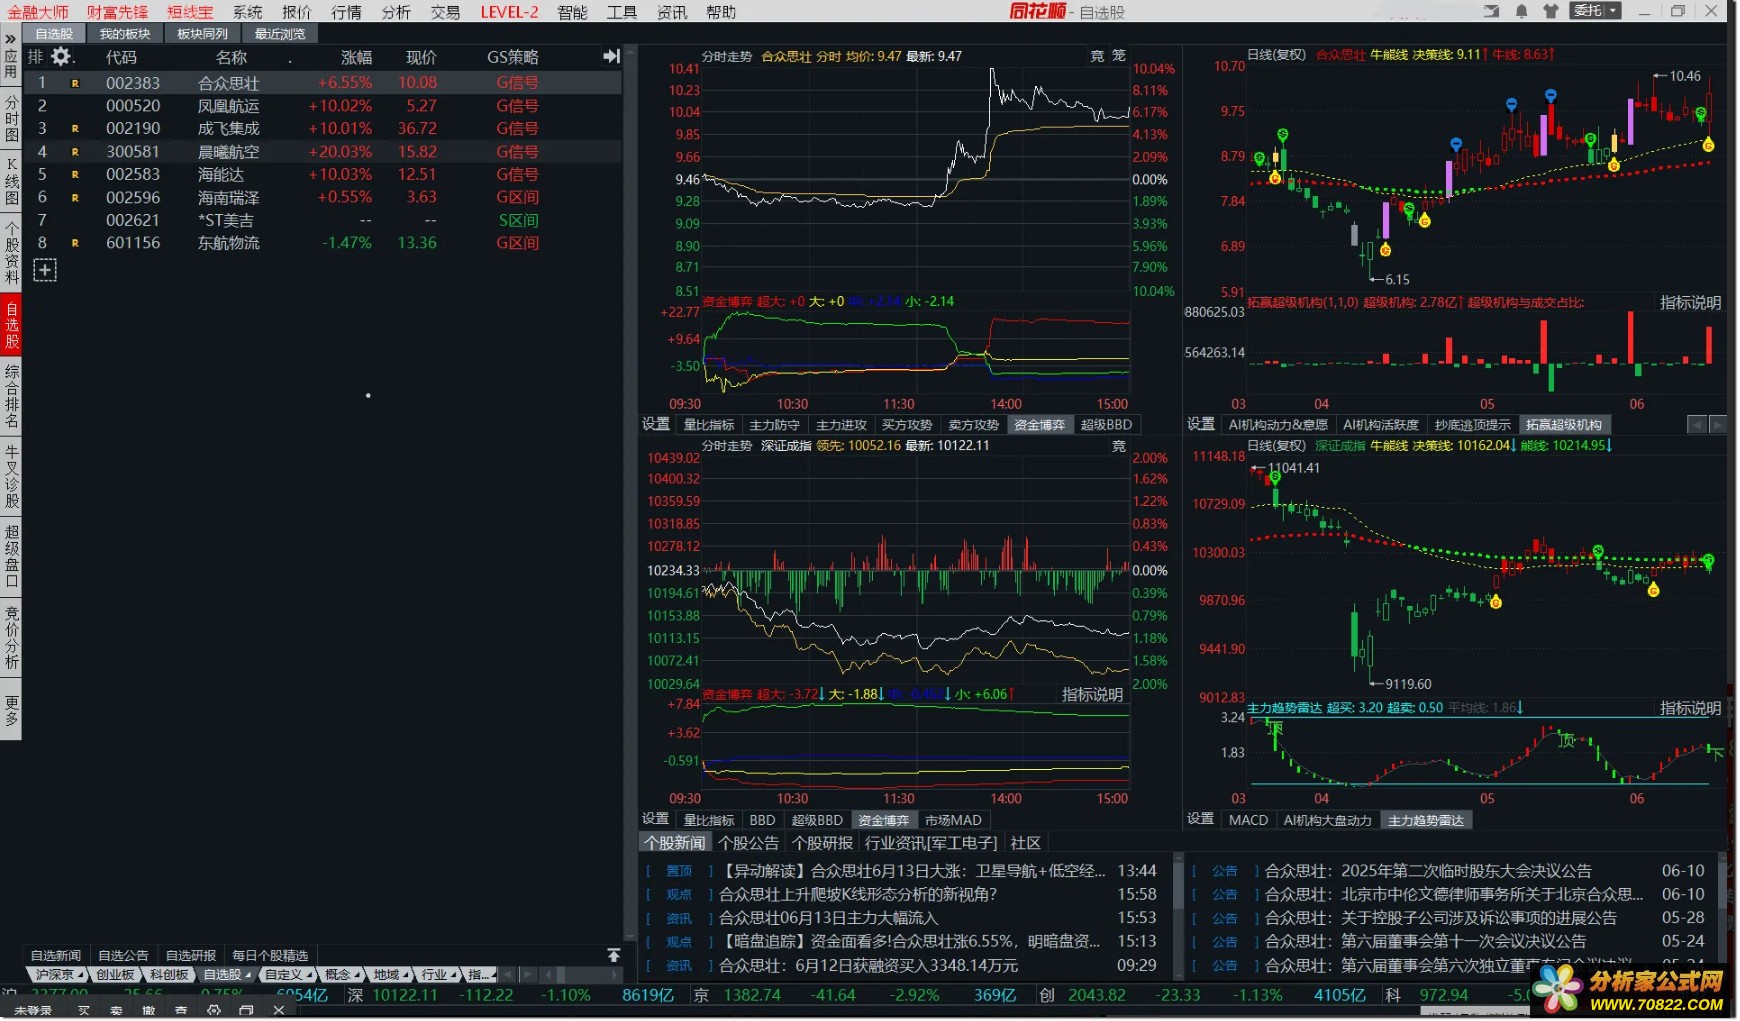Expand the 沪深京 market dropdown tab
Screen dimensions: 1740x1021
pyautogui.click(x=59, y=974)
